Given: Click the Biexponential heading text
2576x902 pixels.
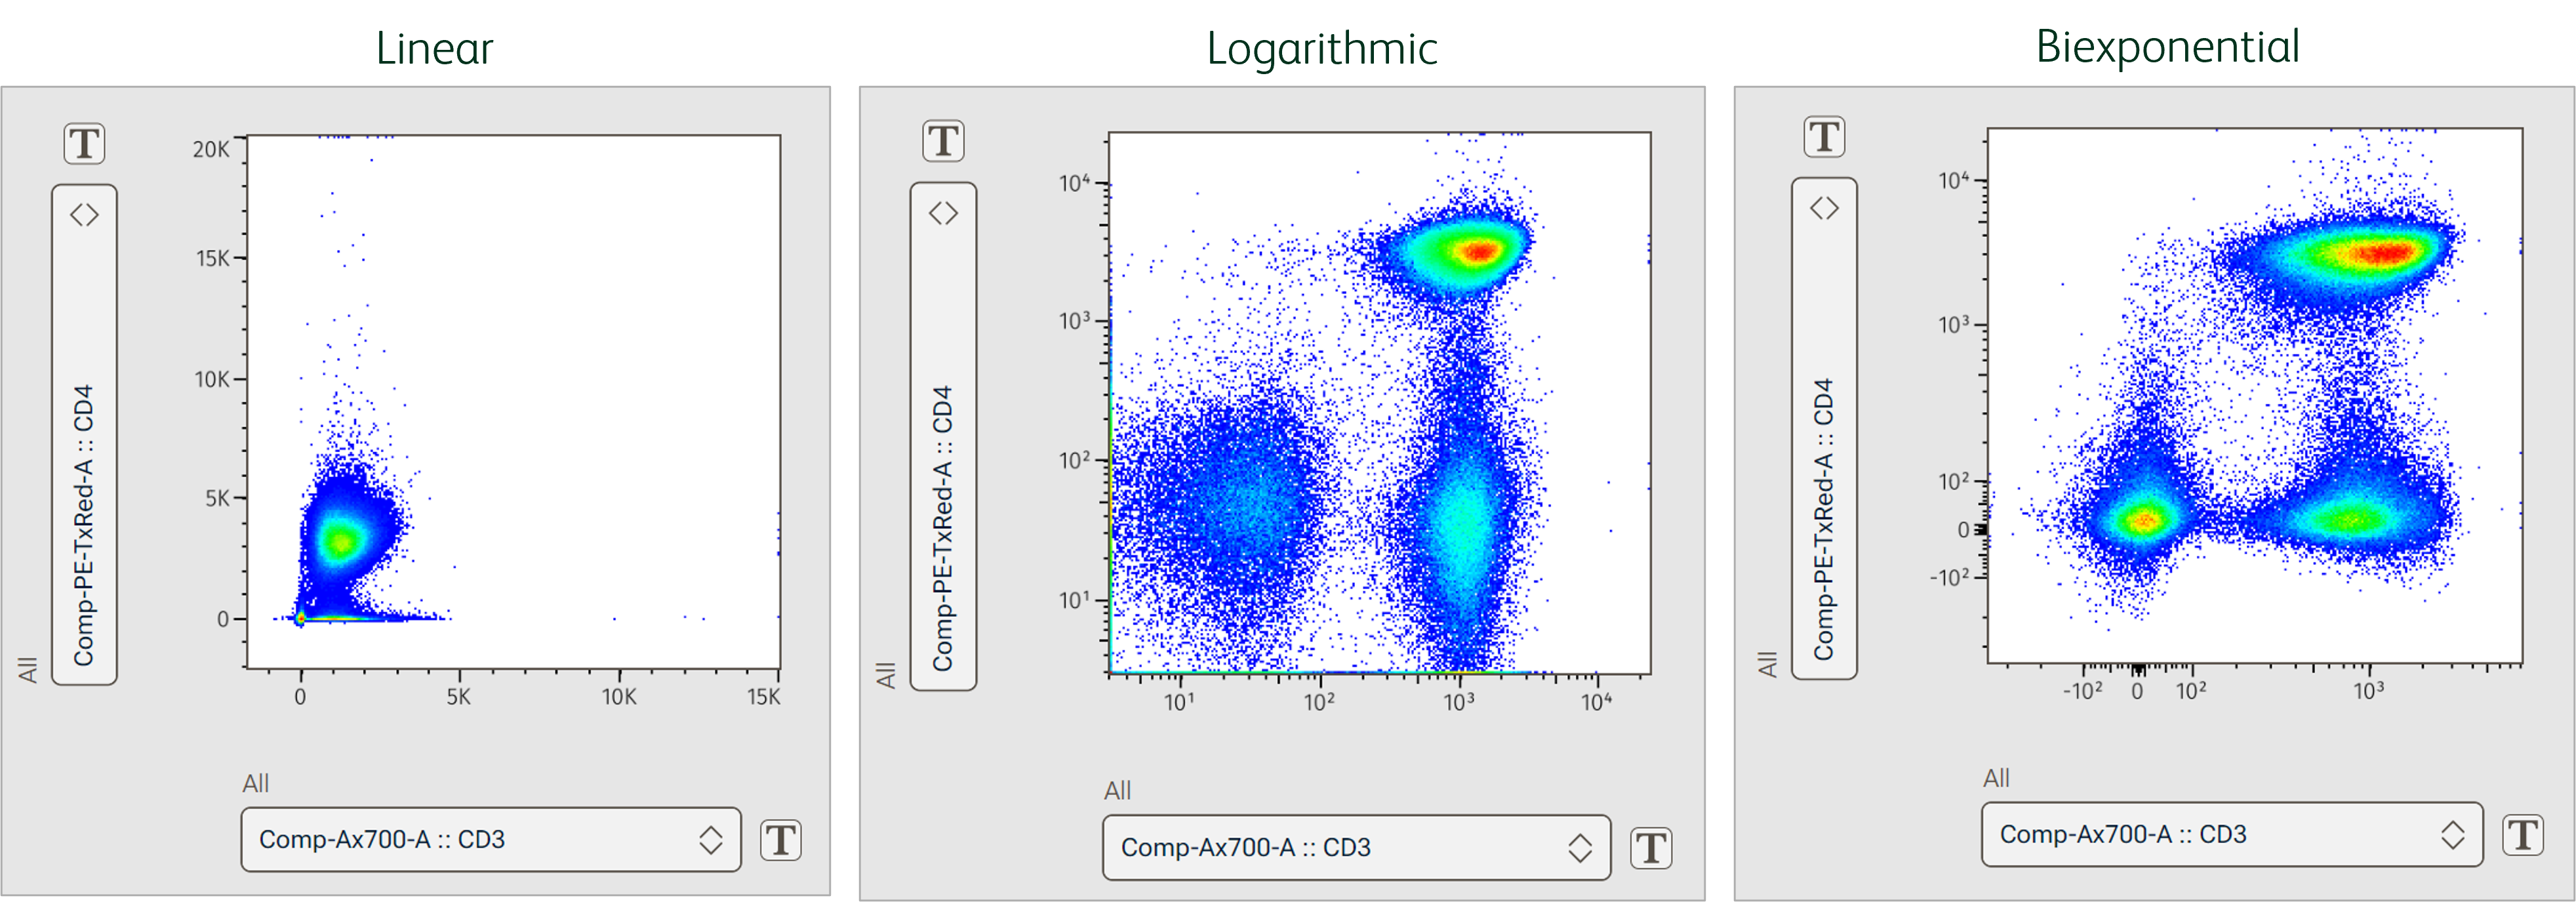Looking at the screenshot, I should (x=2167, y=46).
